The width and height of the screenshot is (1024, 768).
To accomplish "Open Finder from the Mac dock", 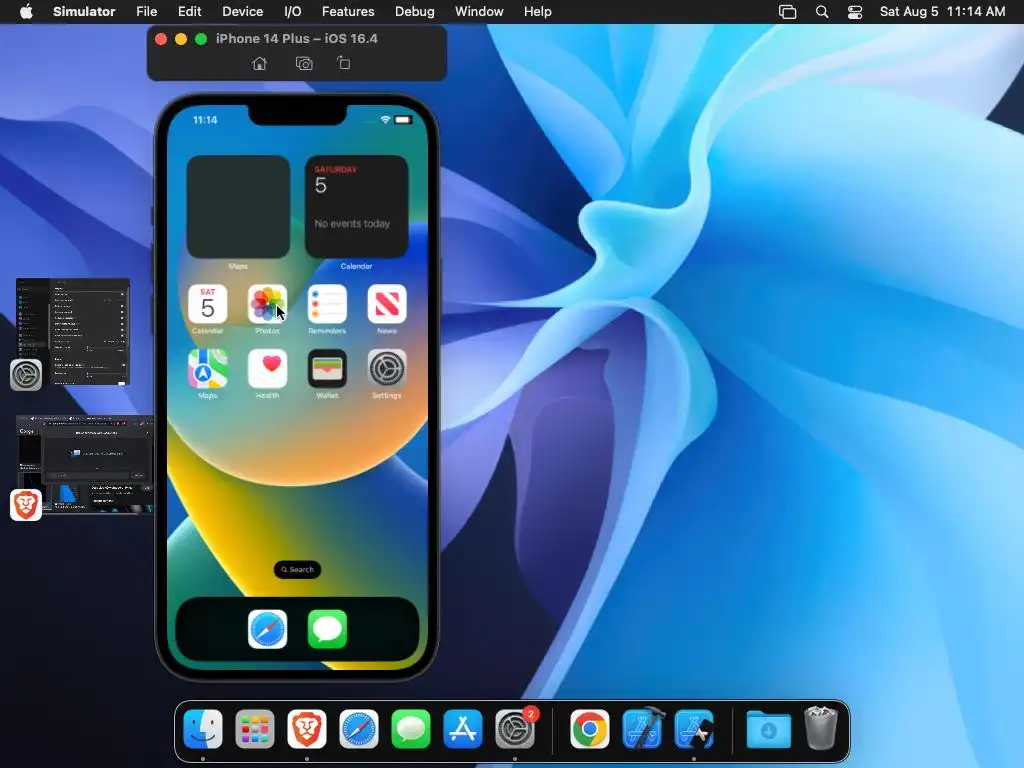I will (203, 729).
